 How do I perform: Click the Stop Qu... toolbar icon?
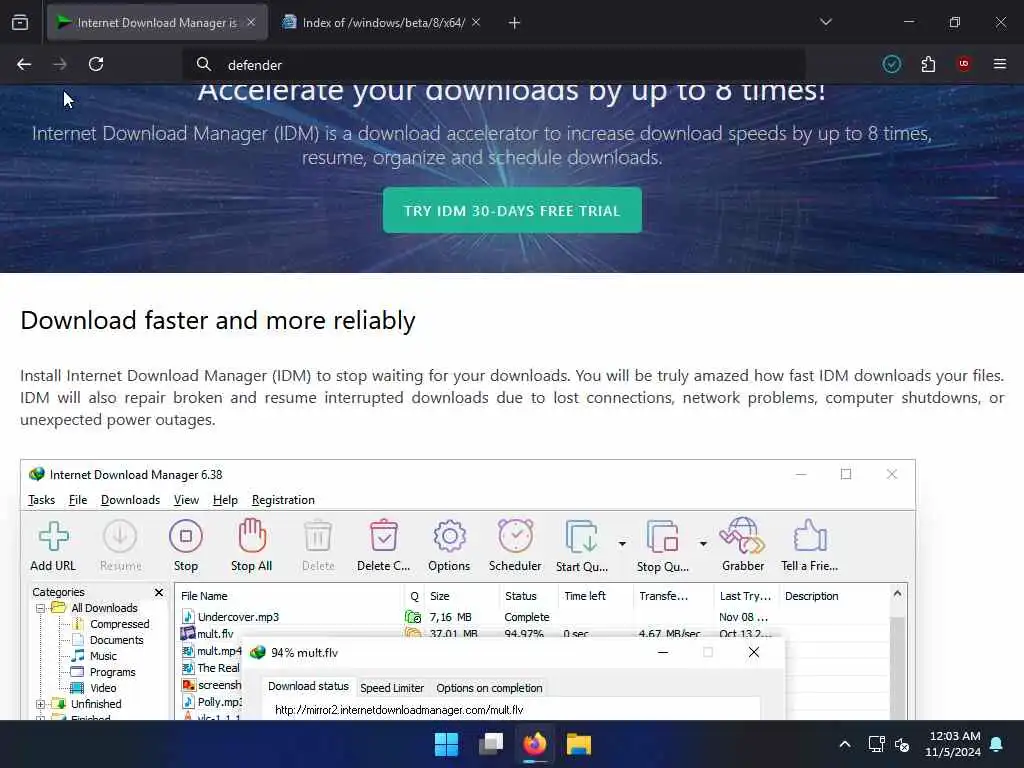(x=663, y=537)
